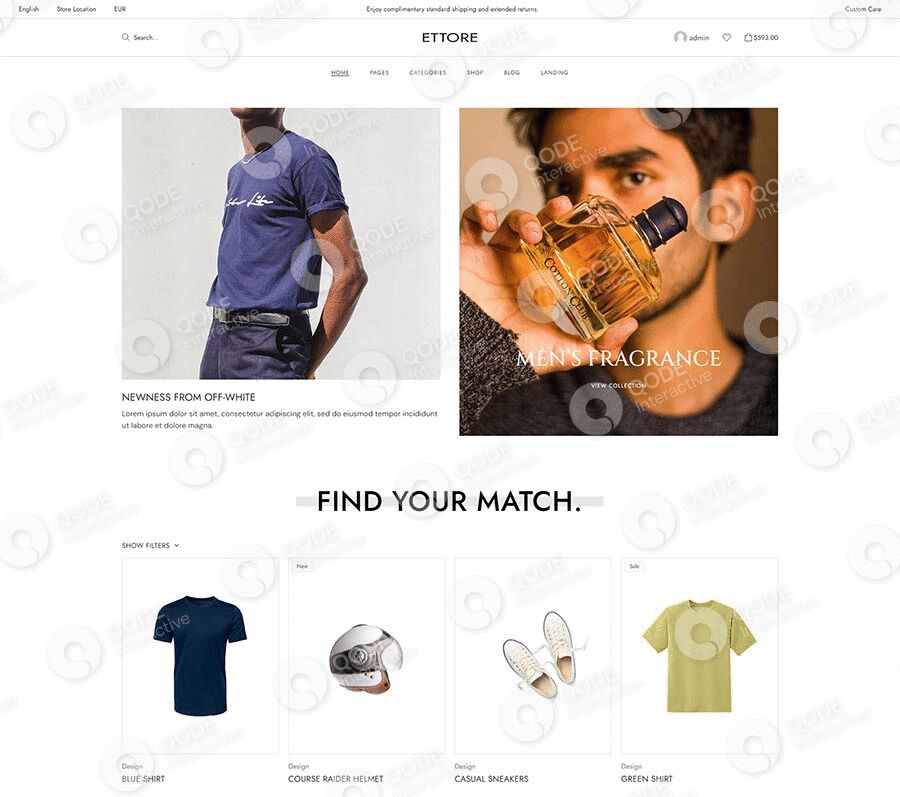Click View Collection on fragrance banner

coord(618,386)
